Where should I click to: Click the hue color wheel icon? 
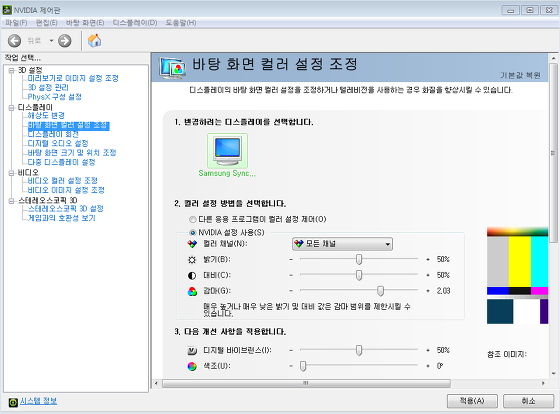click(192, 366)
